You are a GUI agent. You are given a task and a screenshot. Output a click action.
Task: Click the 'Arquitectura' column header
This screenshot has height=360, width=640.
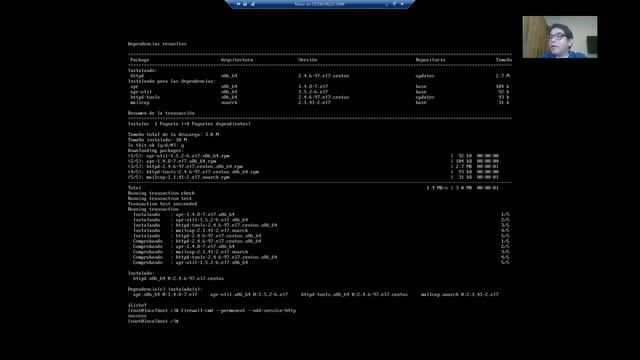click(237, 60)
